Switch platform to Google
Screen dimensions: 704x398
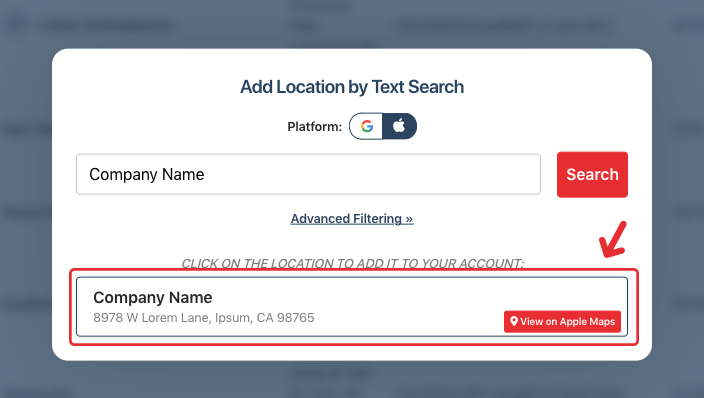(366, 126)
